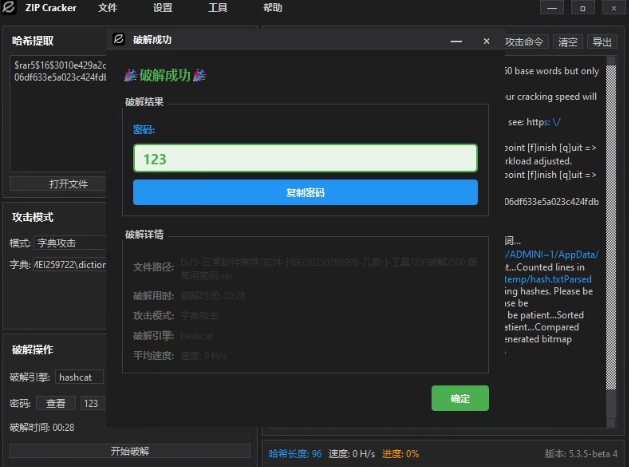Screen dimensions: 629x467
Task: Expand the 破解引擎 hashcat dropdown
Action: pos(79,378)
